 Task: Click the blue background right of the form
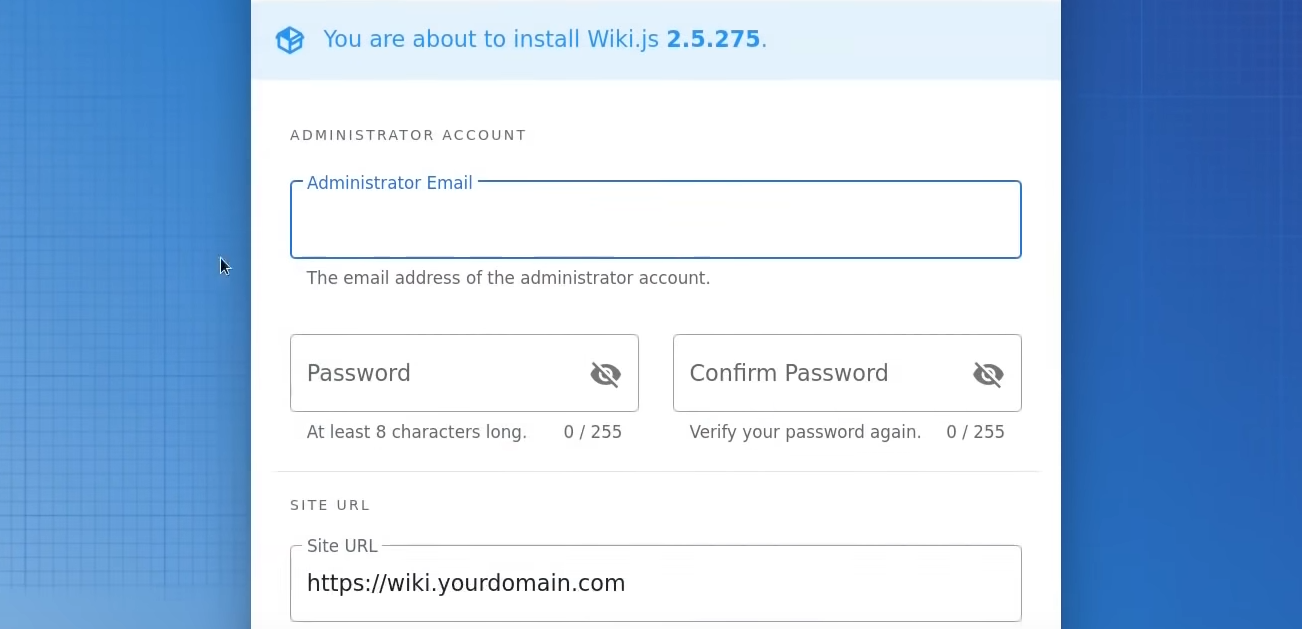[x=1180, y=300]
